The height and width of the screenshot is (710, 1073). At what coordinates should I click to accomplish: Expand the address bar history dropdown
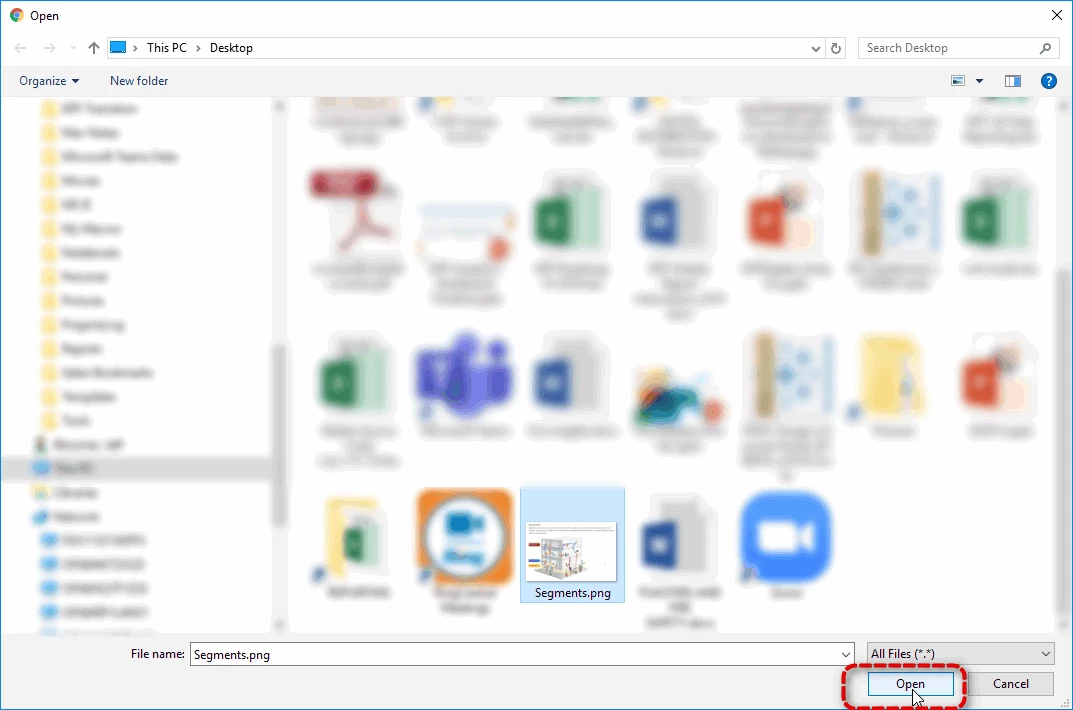coord(816,49)
